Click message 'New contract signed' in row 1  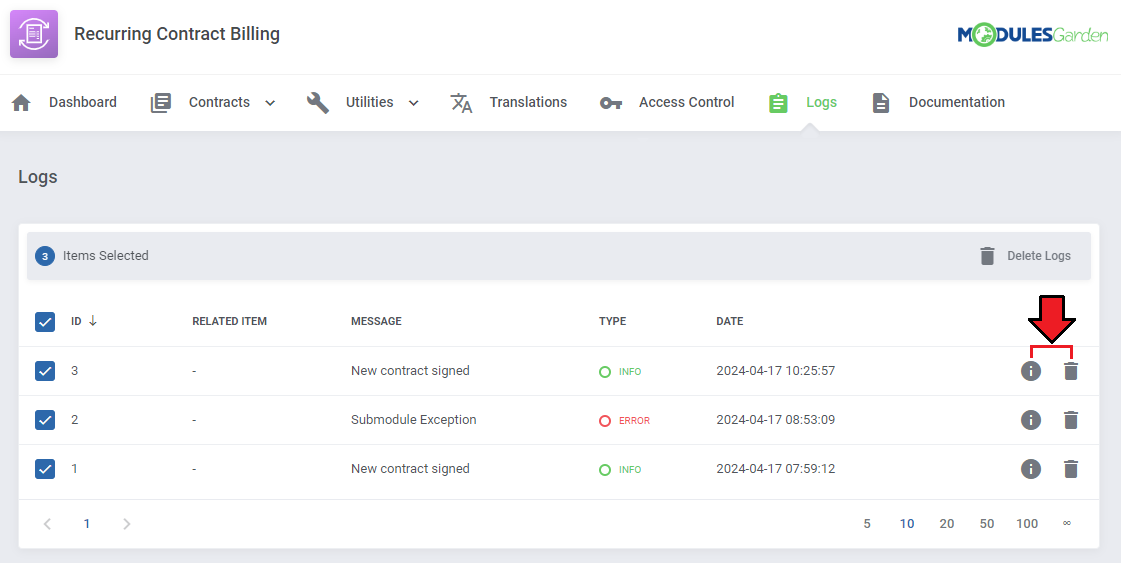tap(410, 469)
